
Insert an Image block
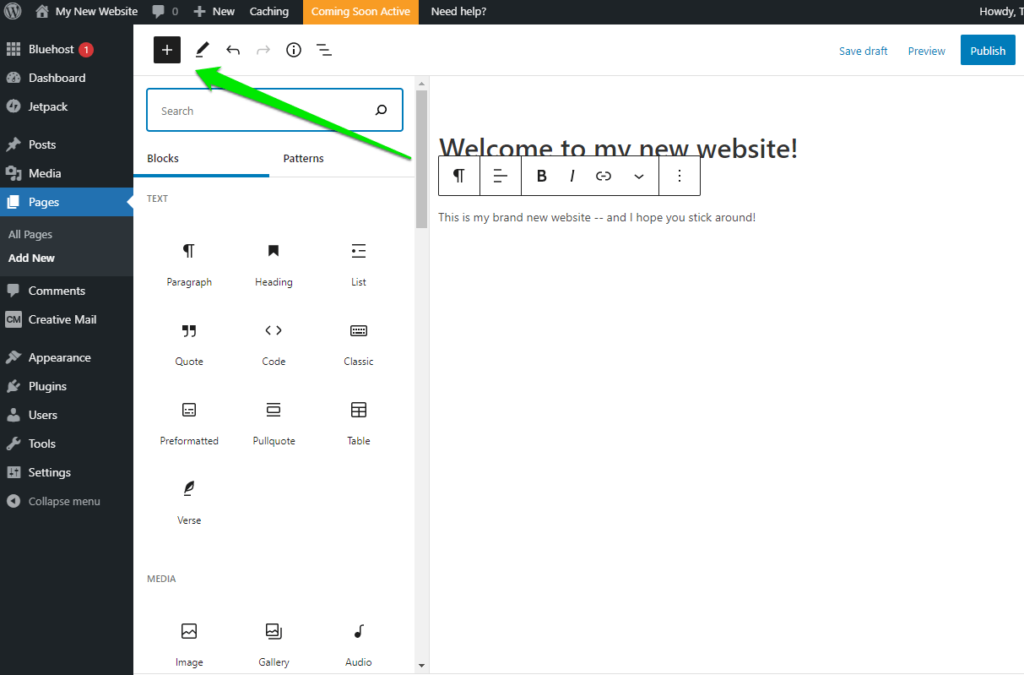tap(189, 645)
